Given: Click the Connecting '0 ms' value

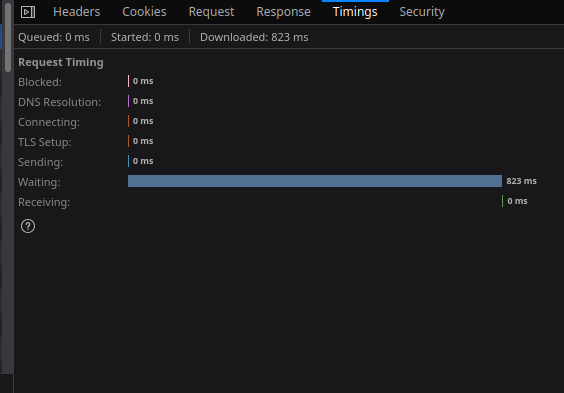Looking at the screenshot, I should [143, 121].
